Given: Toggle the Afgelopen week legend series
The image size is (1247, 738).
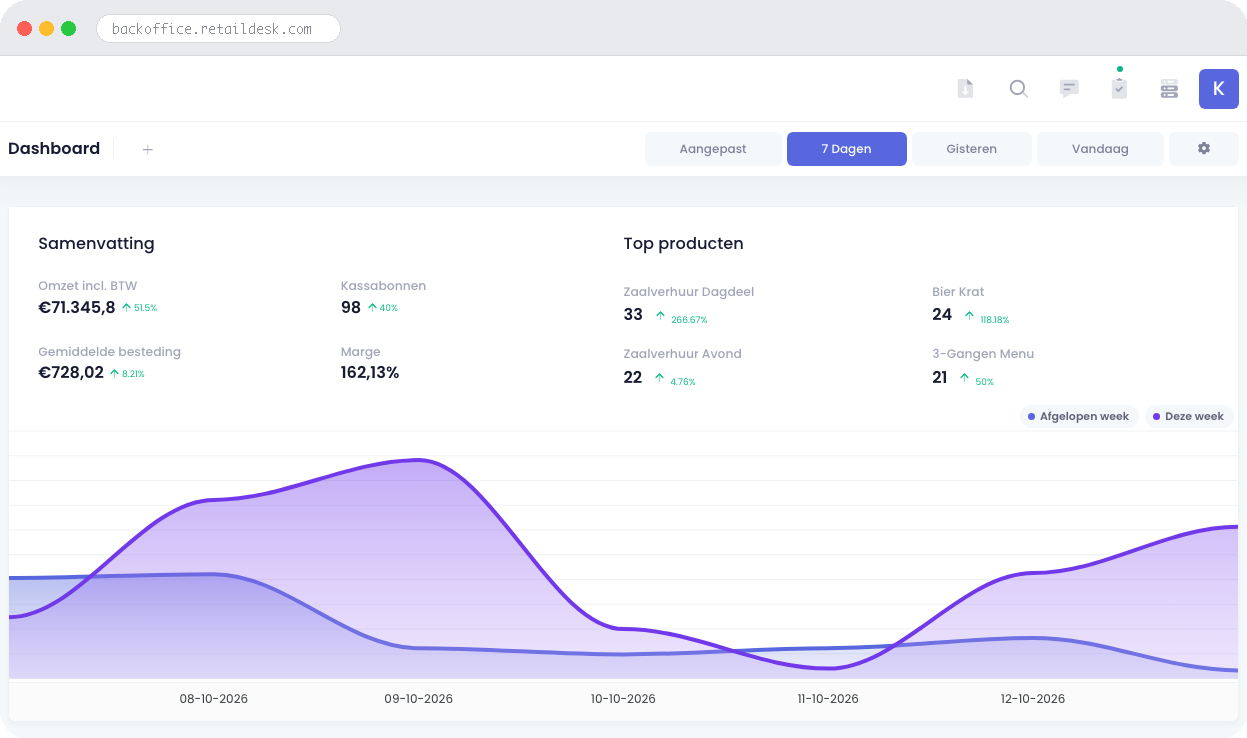Looking at the screenshot, I should [1079, 416].
